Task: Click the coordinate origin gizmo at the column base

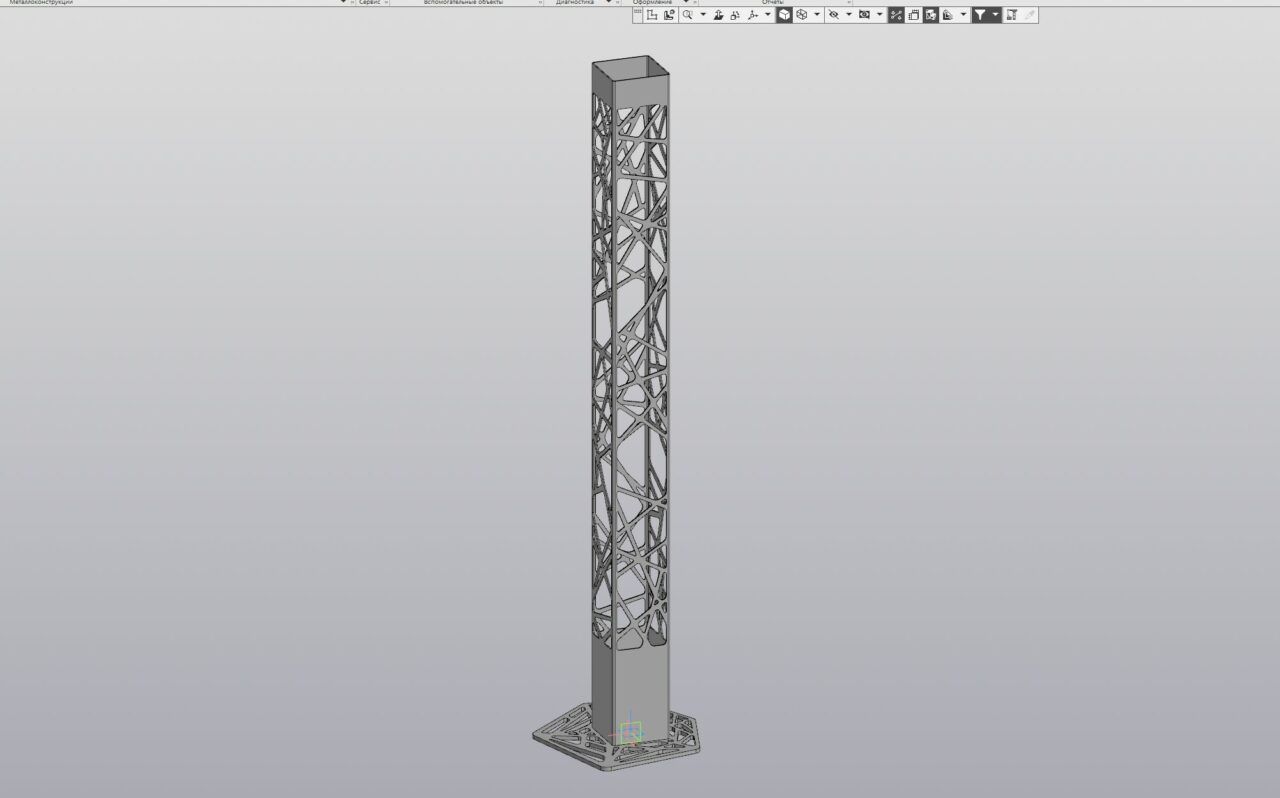Action: (629, 733)
